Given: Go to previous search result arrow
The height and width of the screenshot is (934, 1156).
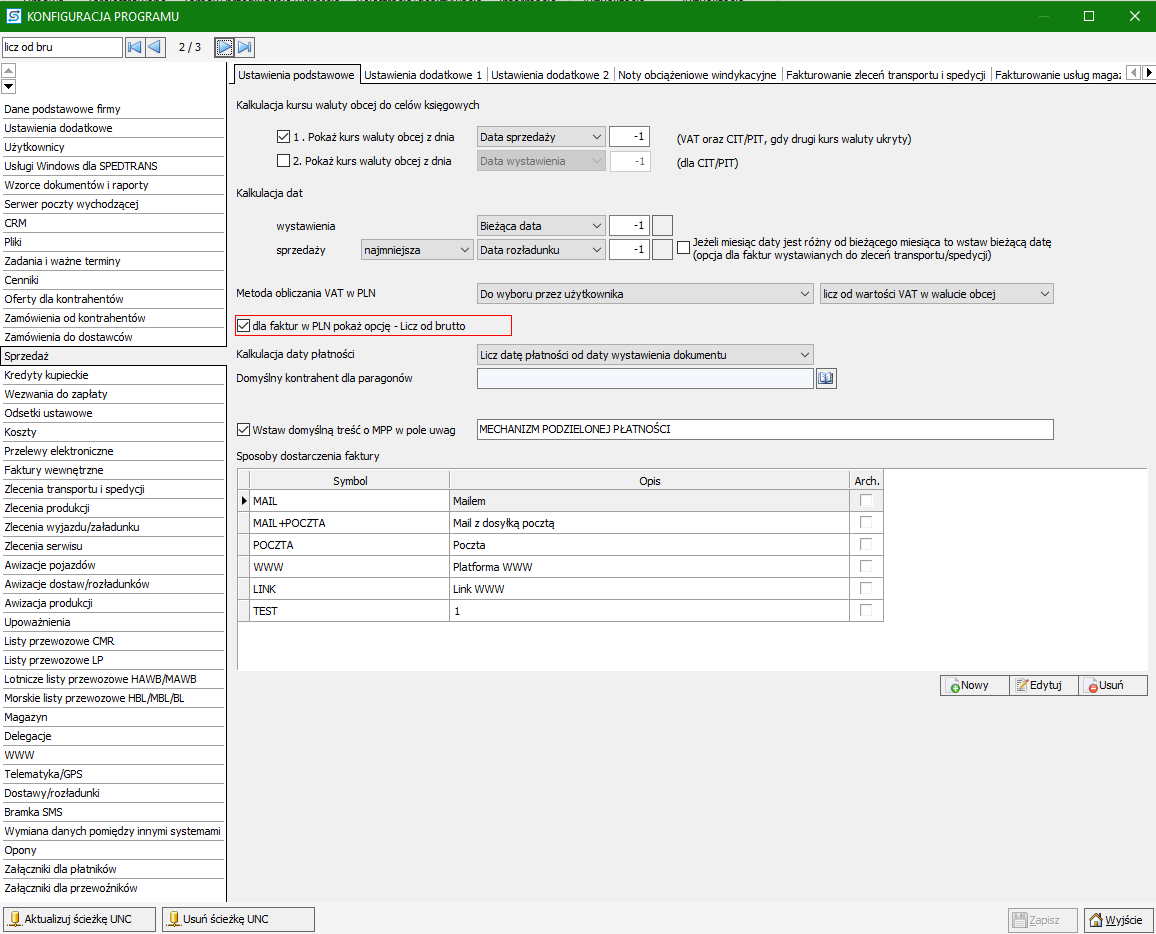Looking at the screenshot, I should (x=155, y=47).
